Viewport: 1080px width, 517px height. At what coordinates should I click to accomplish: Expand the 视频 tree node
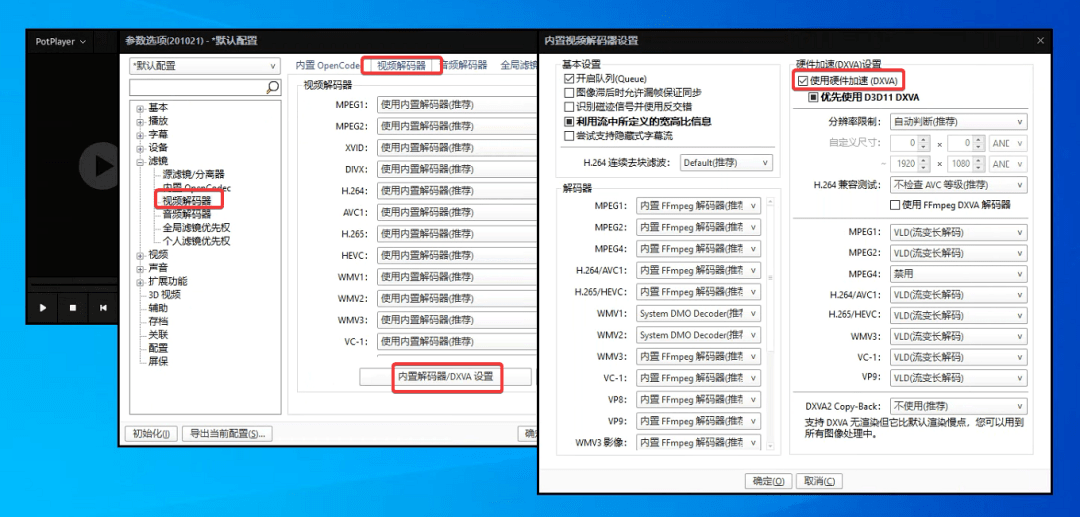coord(140,255)
